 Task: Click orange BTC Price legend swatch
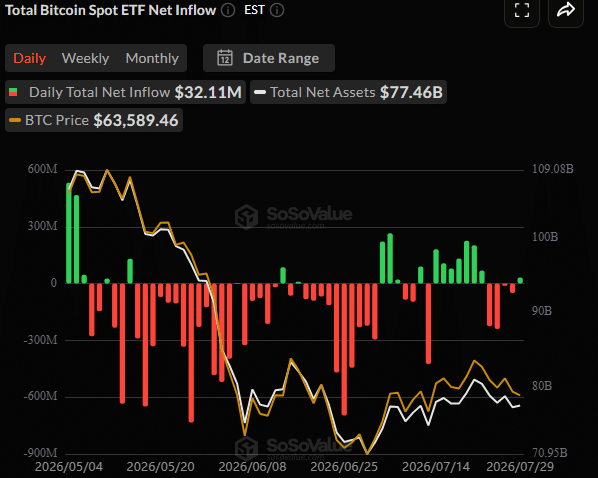point(15,120)
